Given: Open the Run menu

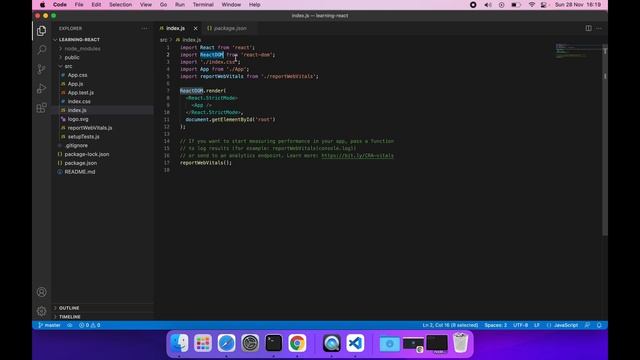Looking at the screenshot, I should pyautogui.click(x=180, y=5).
